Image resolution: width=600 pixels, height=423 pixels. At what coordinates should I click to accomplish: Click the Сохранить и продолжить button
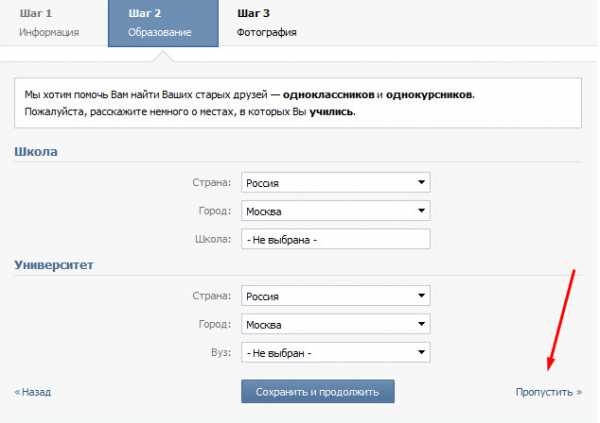(318, 392)
